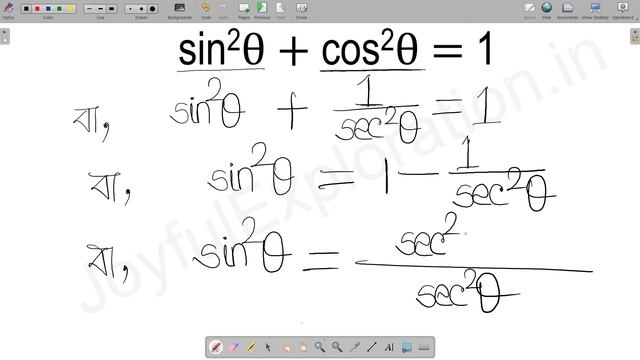
Task: Open the Documents view
Action: pos(567,10)
